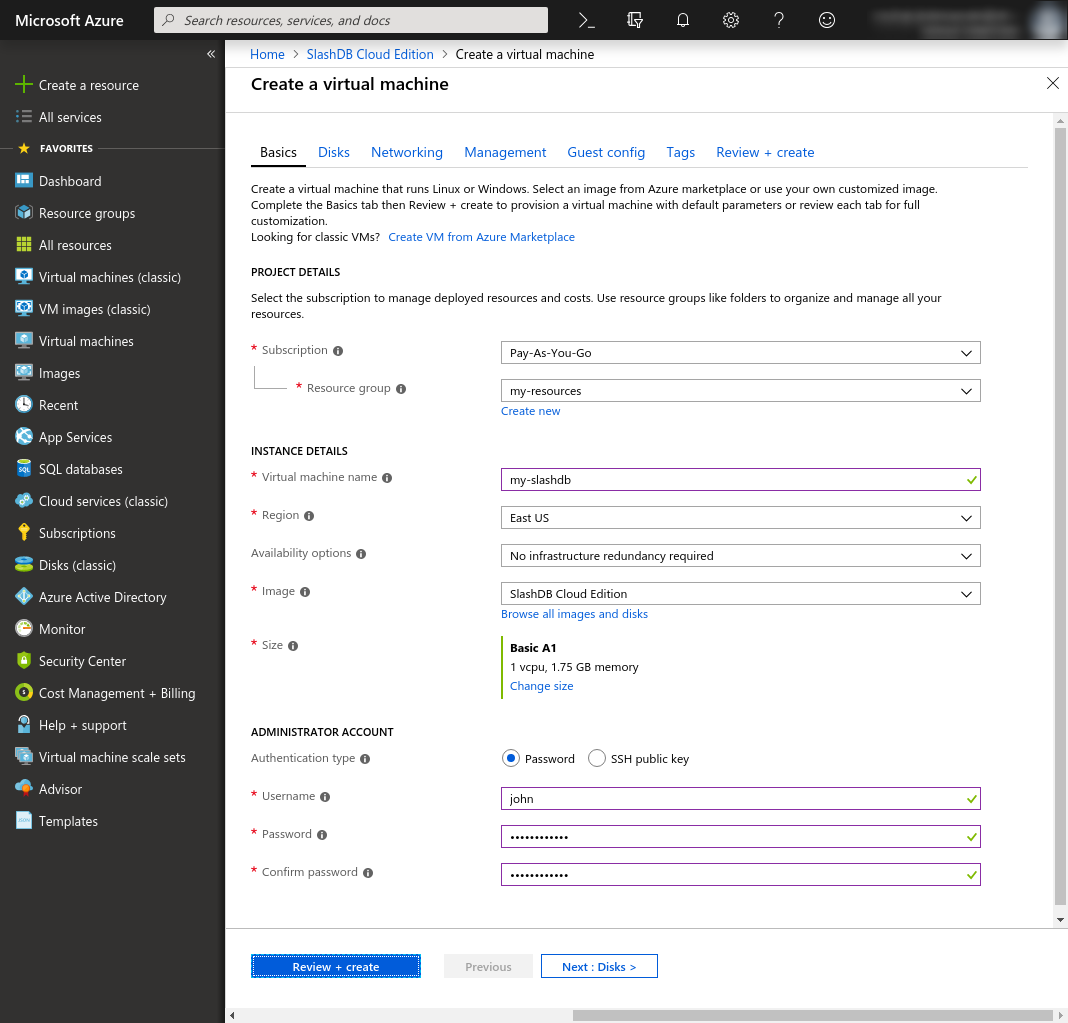Open the Guest config tab
The width and height of the screenshot is (1068, 1023).
tap(606, 152)
